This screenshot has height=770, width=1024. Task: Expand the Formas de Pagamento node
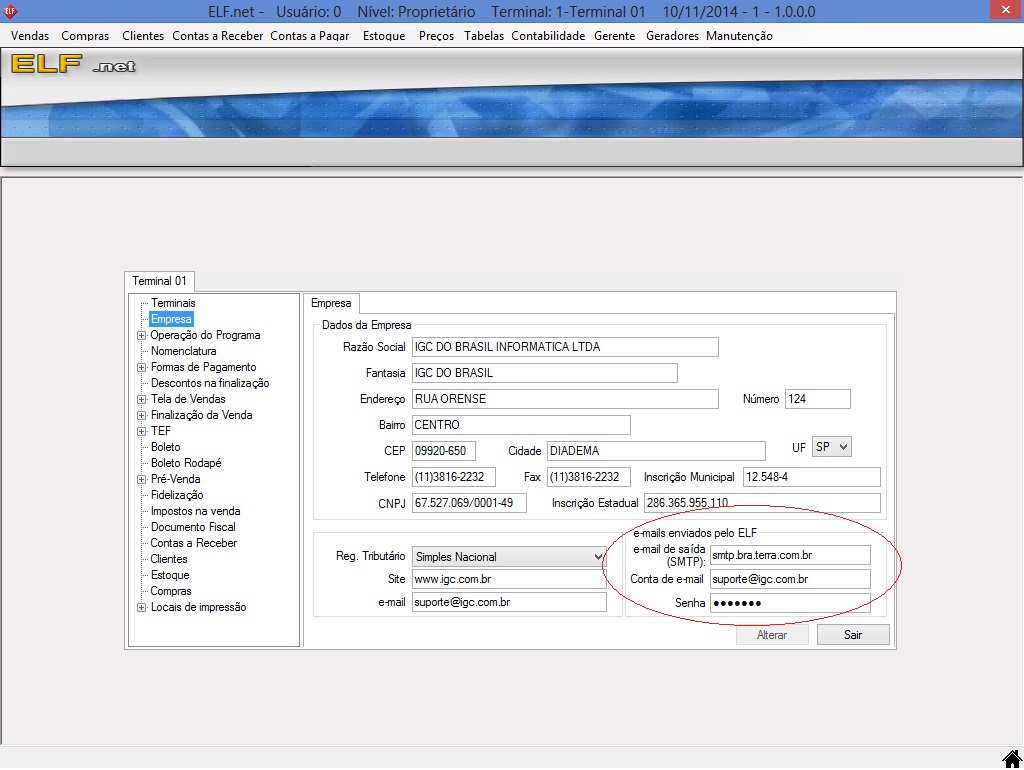[141, 367]
